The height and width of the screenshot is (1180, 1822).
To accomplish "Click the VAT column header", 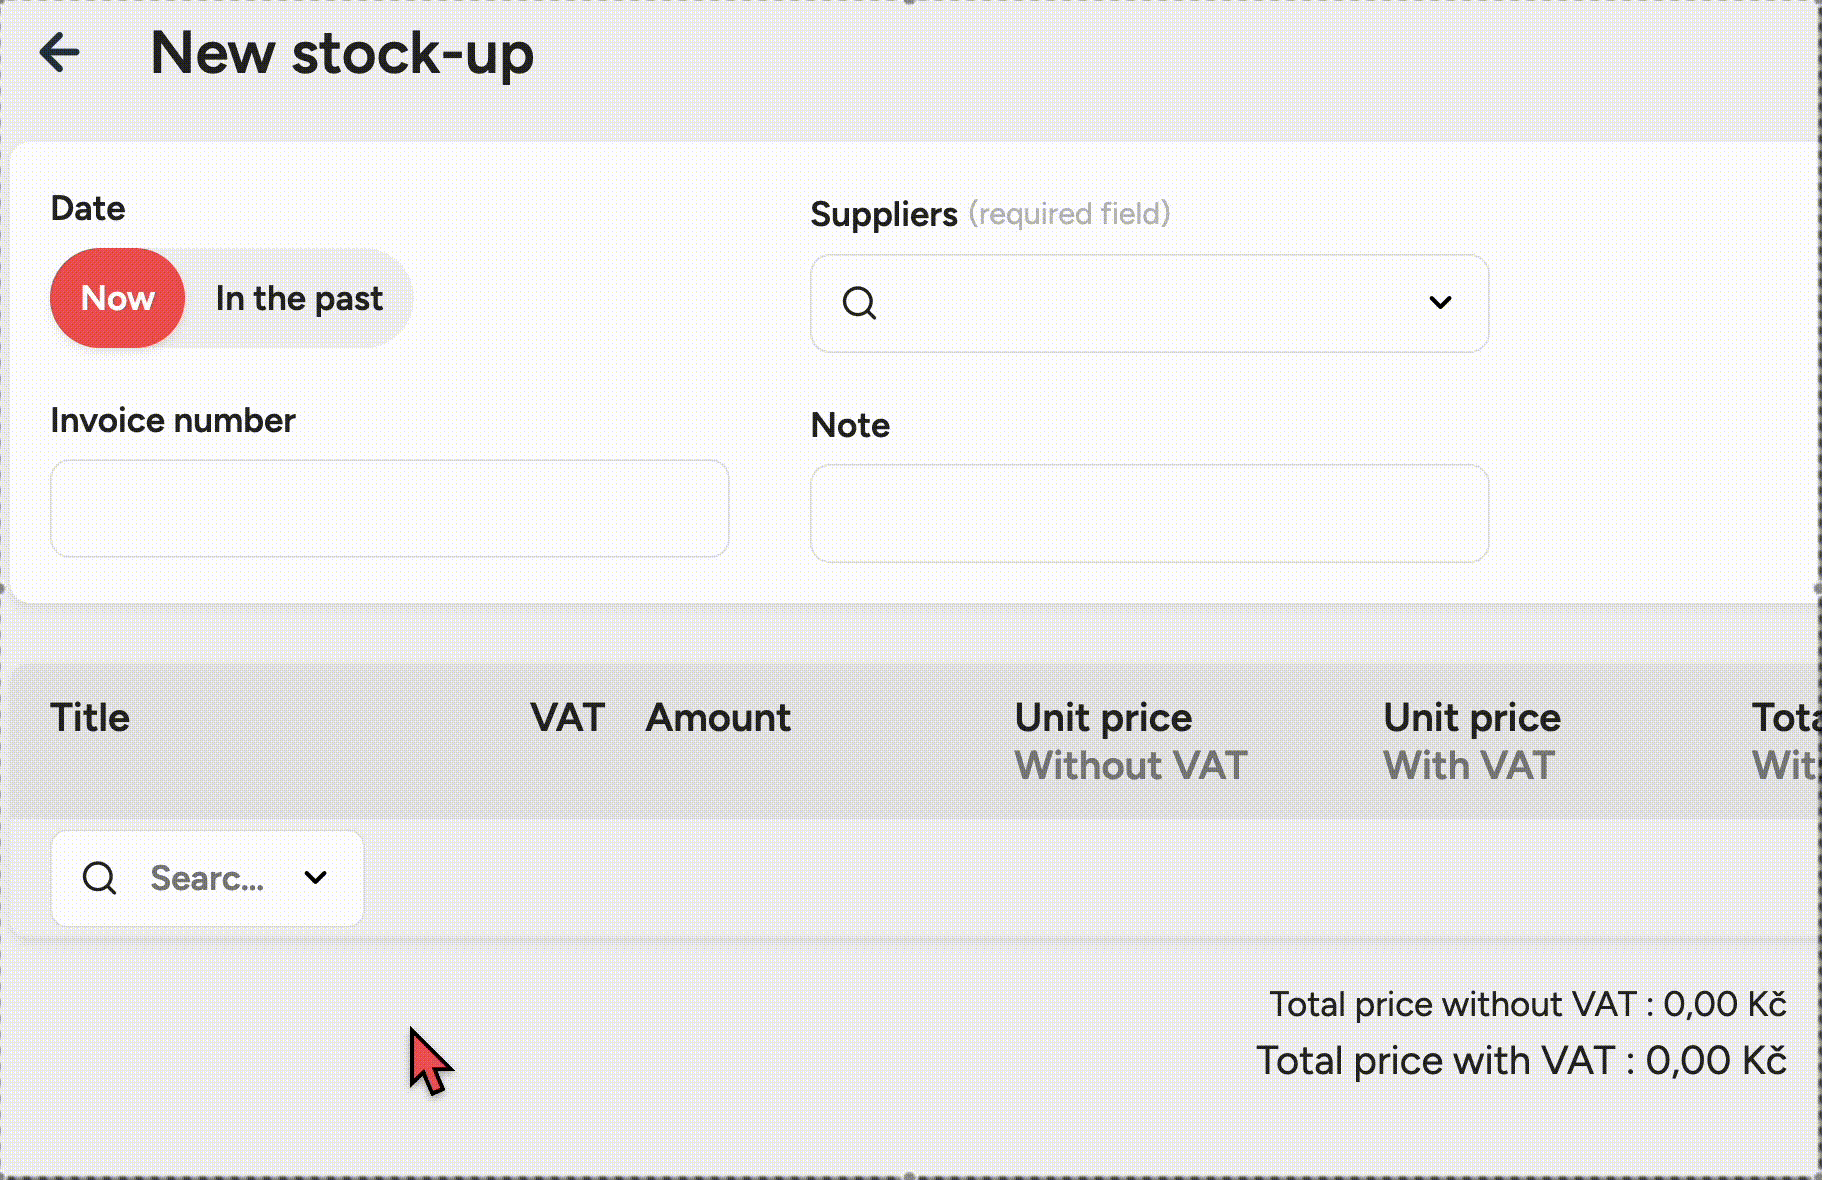I will (x=567, y=718).
